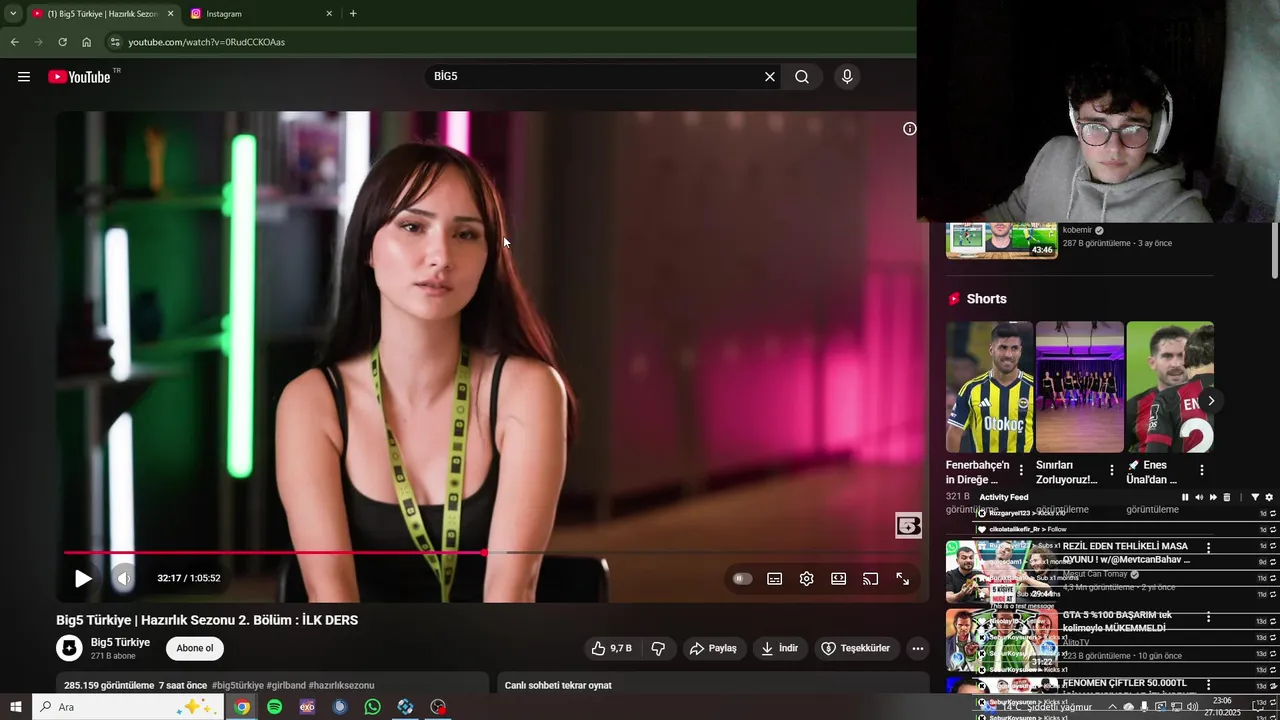Clear Activity Feed with trash icon
The image size is (1280, 720).
click(x=1227, y=497)
